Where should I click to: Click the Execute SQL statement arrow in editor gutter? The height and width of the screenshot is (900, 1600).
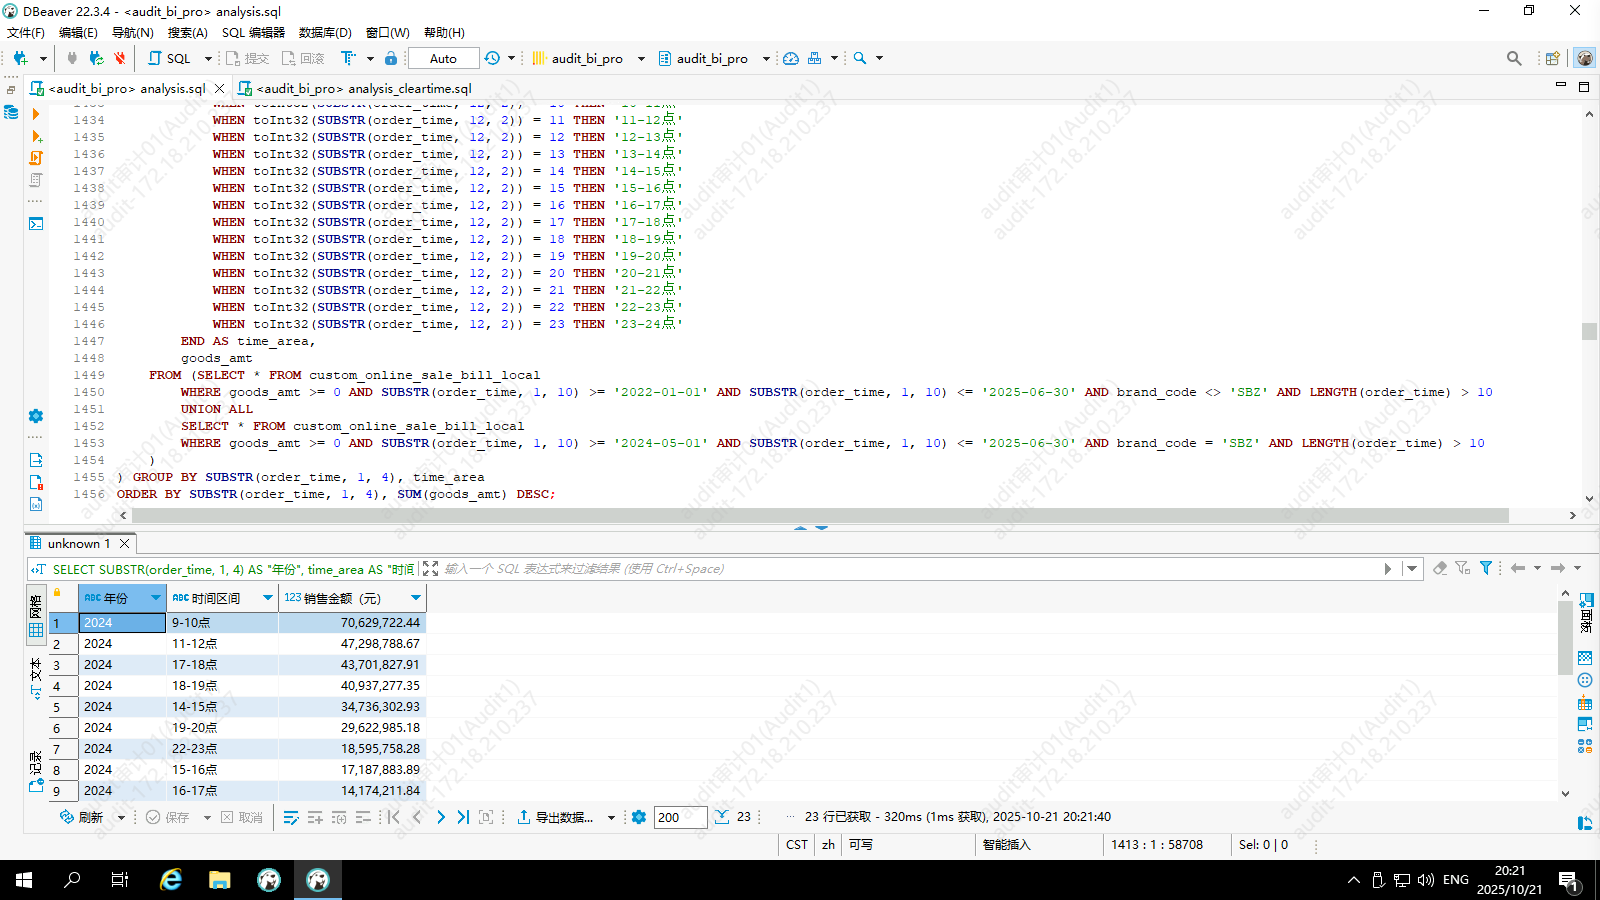(x=36, y=114)
